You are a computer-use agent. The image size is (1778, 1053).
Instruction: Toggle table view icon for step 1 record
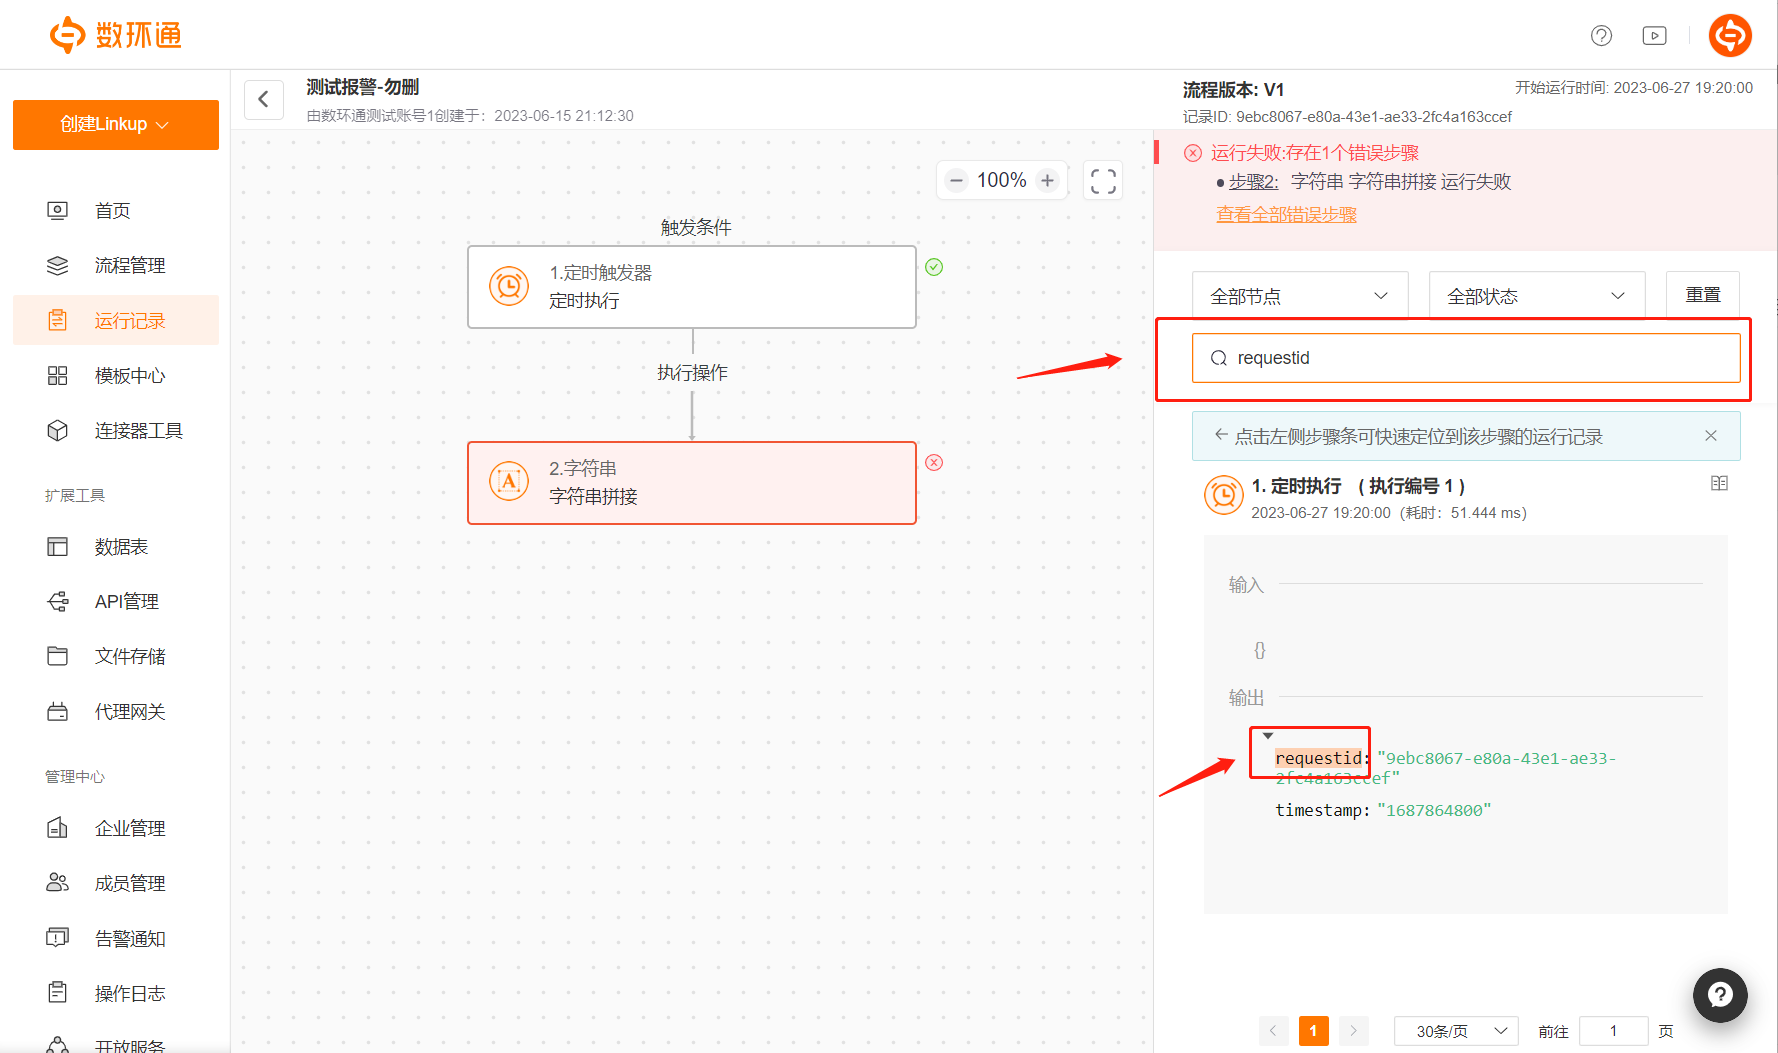coord(1719,484)
